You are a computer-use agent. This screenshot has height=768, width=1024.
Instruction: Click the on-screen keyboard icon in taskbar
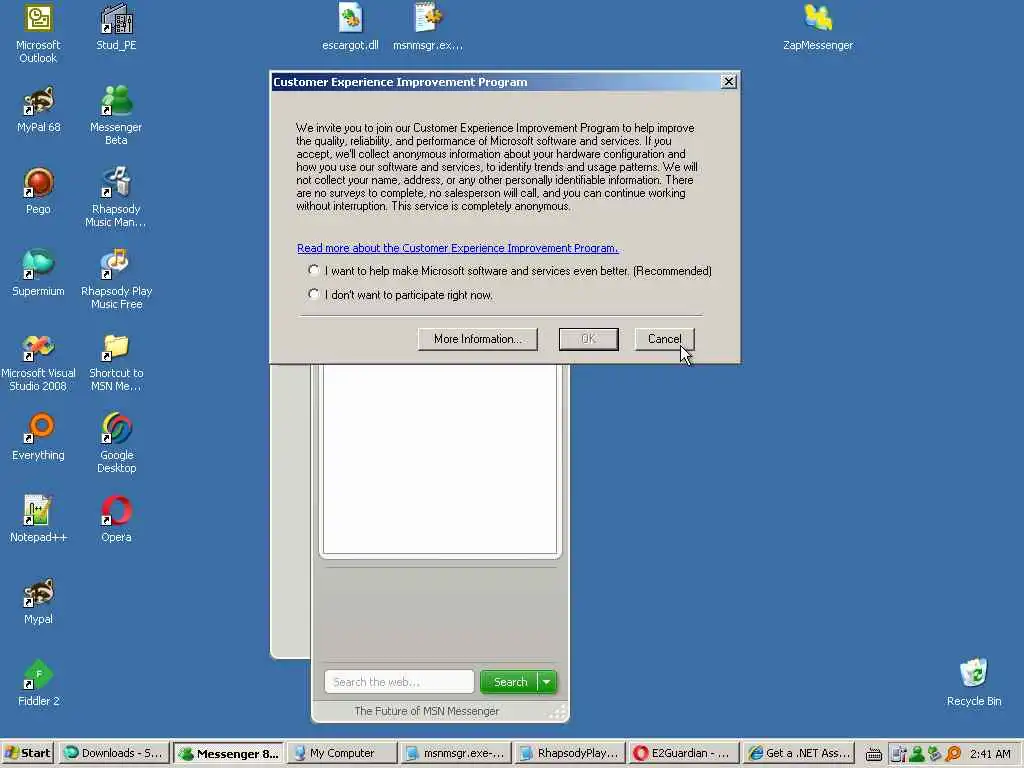tap(874, 754)
